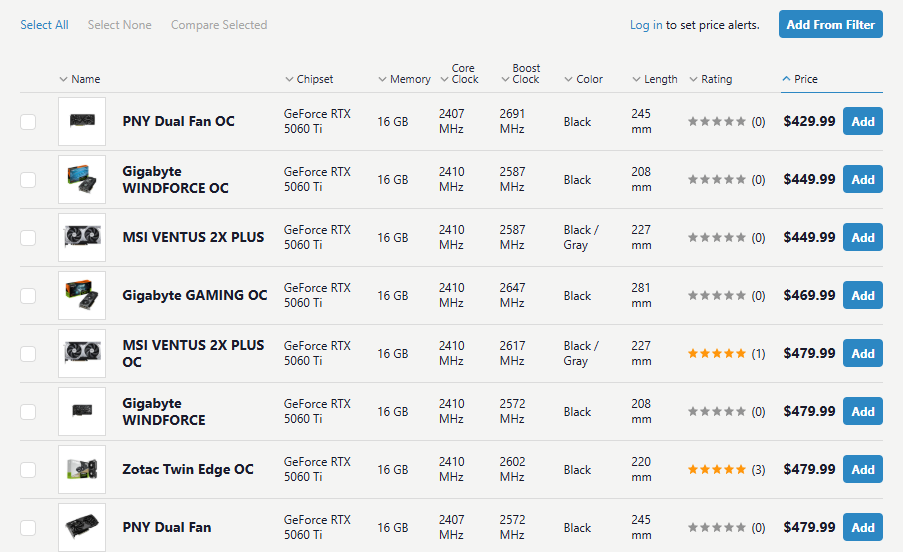
Task: Sort by the Rating column header
Action: pyautogui.click(x=711, y=79)
